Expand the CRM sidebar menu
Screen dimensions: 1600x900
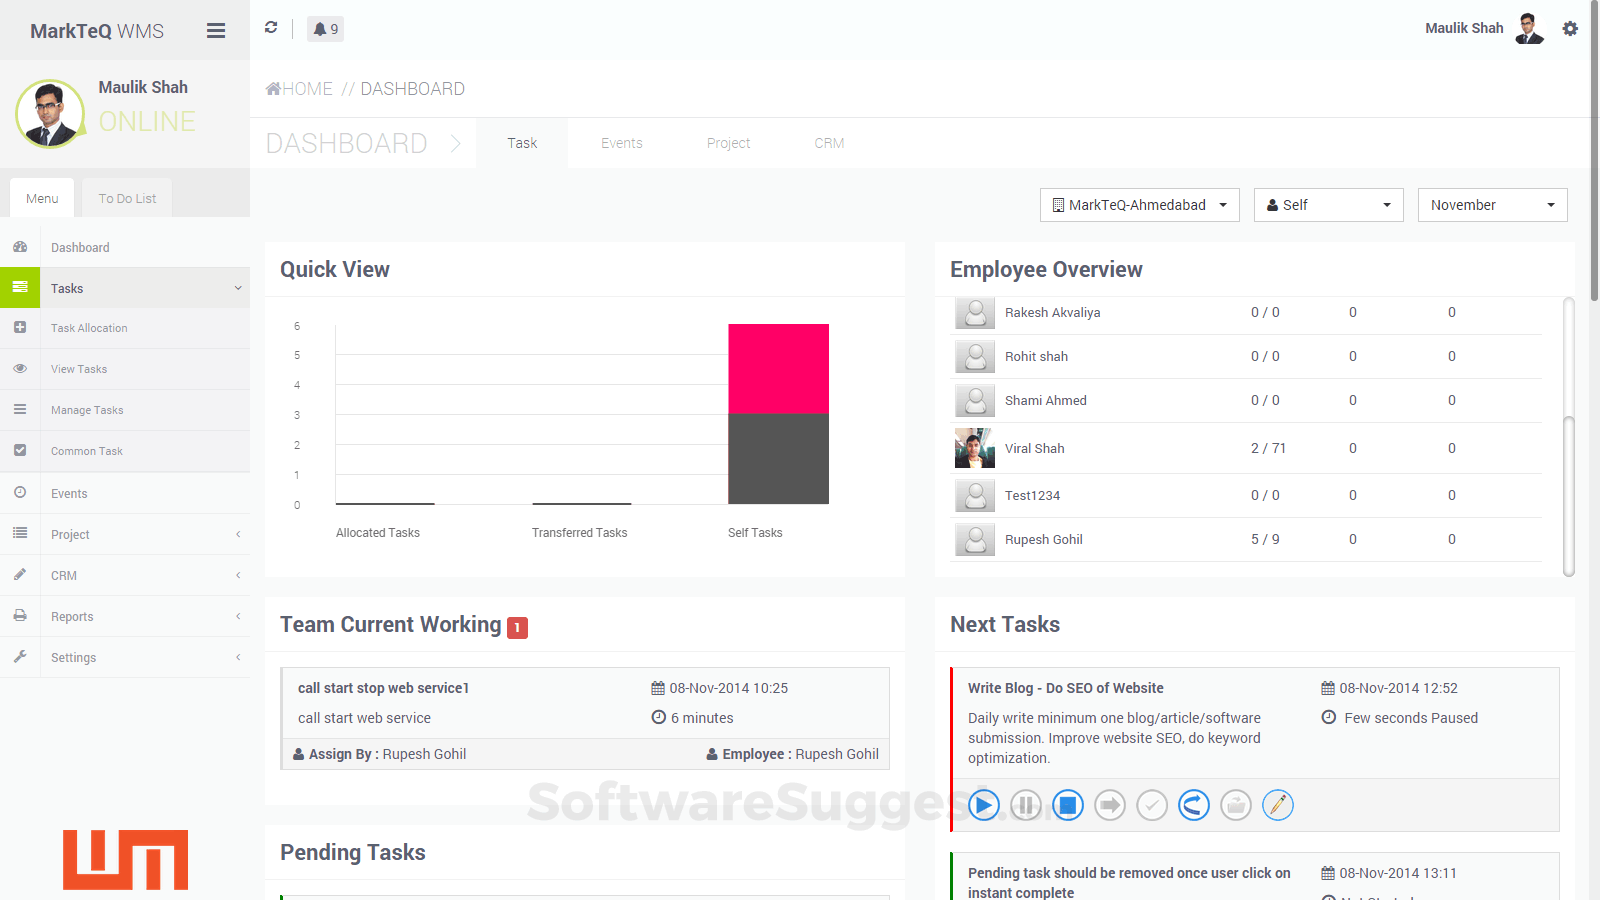[x=238, y=575]
